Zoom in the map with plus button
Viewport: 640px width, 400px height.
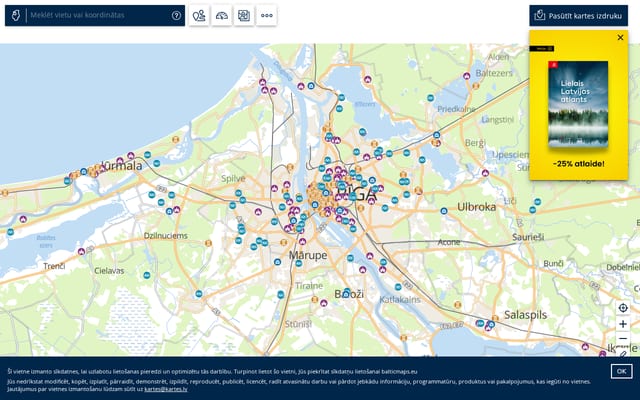(x=623, y=324)
